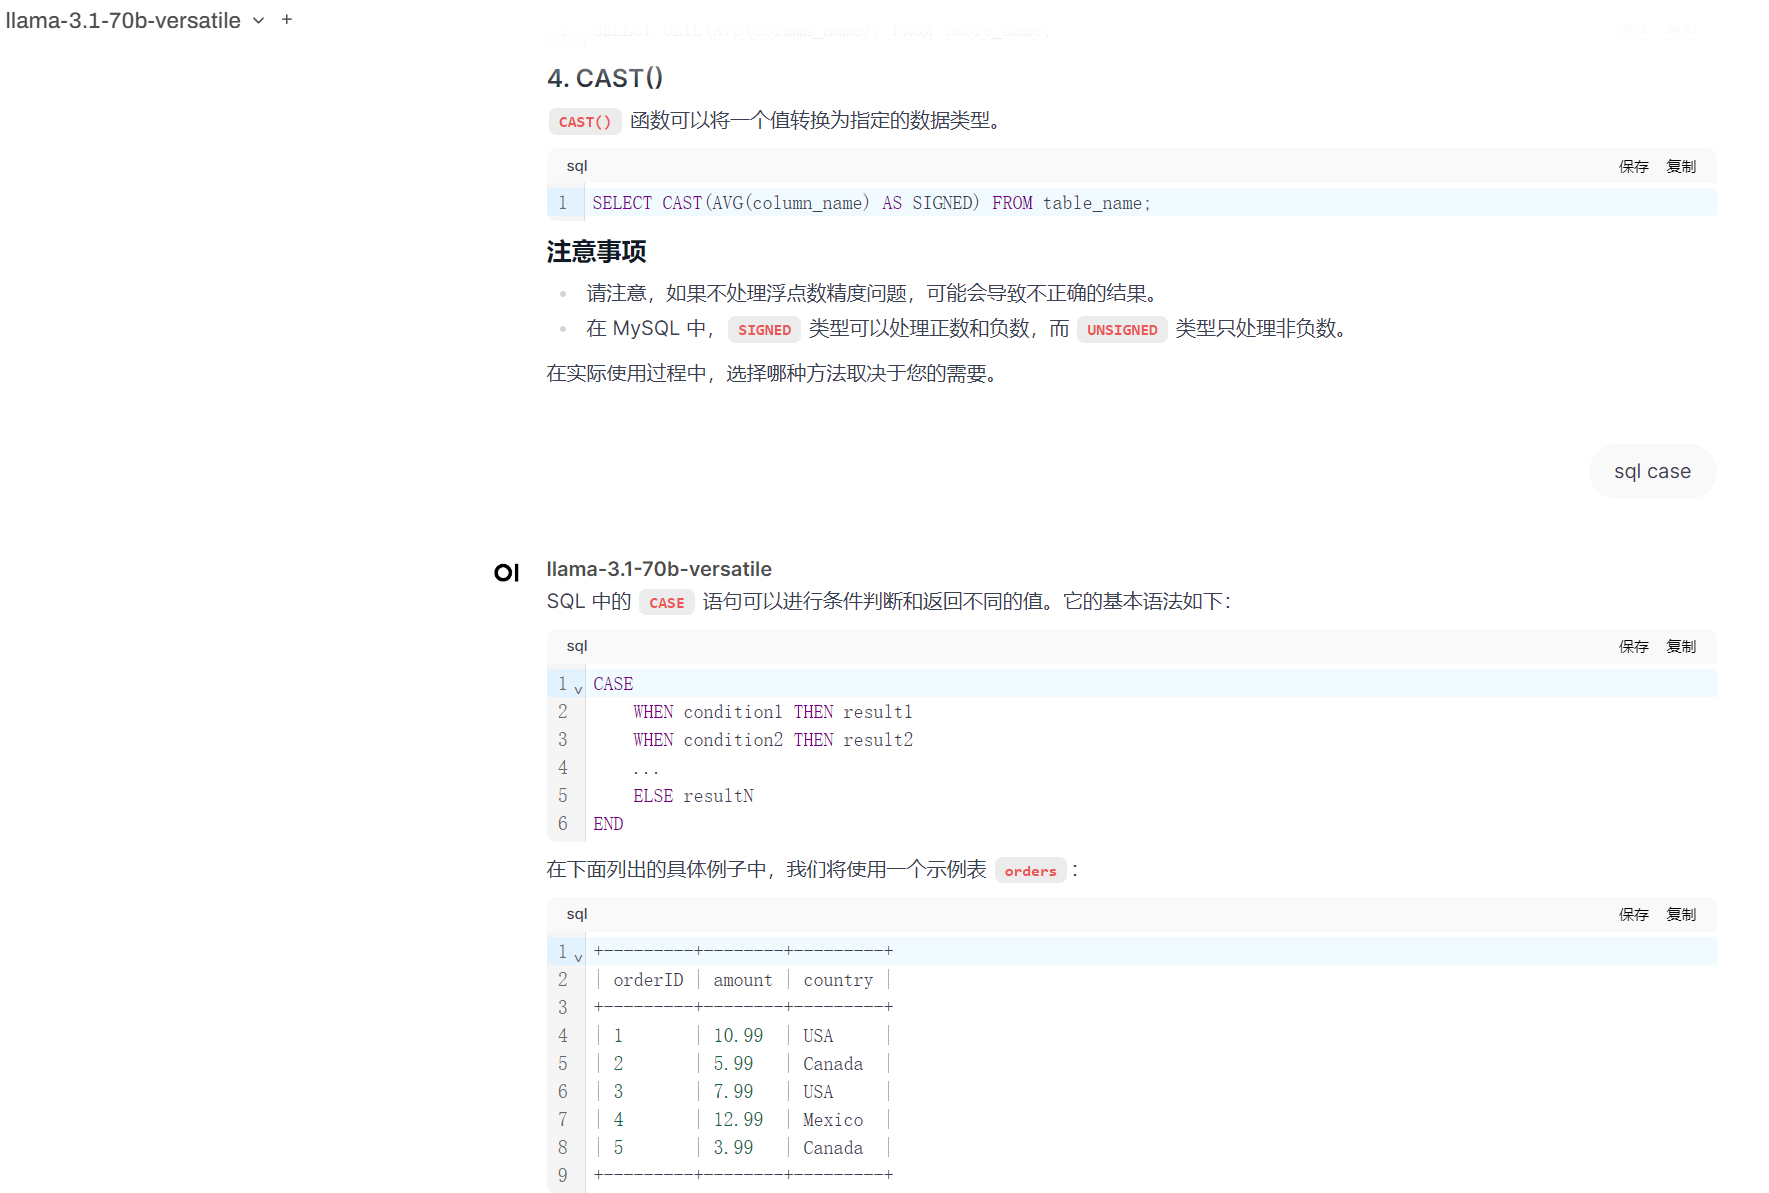1769x1193 pixels.
Task: Copy the CAST AVG SQL snippet
Action: (1681, 166)
